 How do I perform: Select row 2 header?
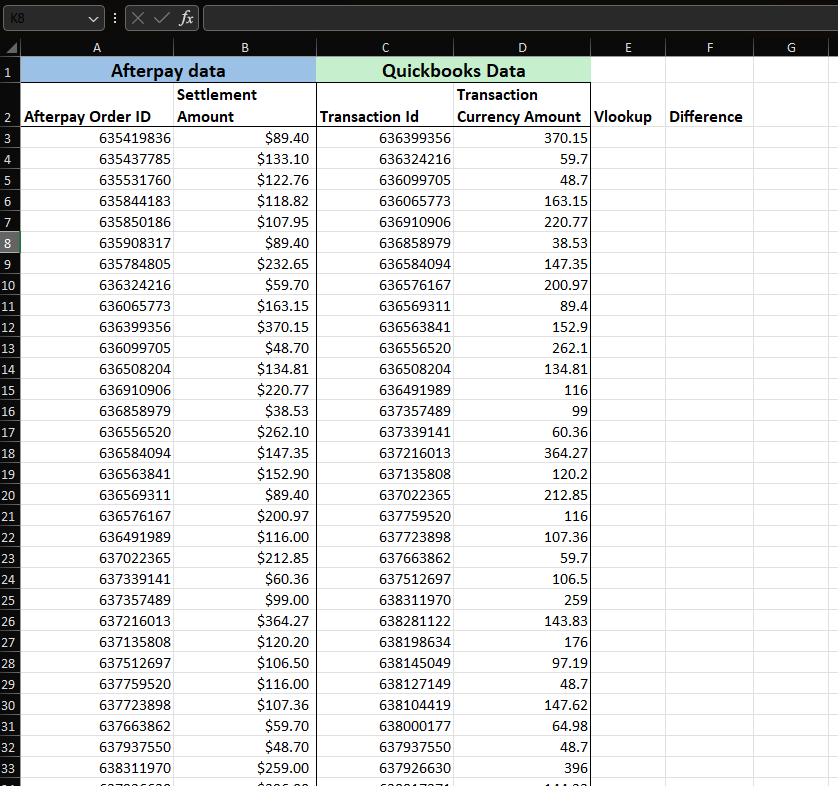click(10, 105)
